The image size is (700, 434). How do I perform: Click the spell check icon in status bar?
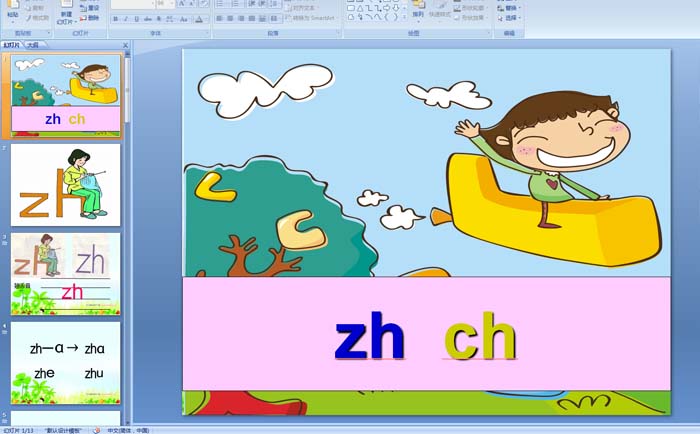click(x=97, y=430)
